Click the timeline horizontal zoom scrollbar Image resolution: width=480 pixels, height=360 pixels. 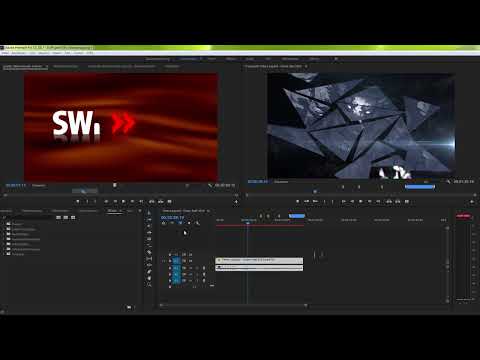click(x=233, y=305)
